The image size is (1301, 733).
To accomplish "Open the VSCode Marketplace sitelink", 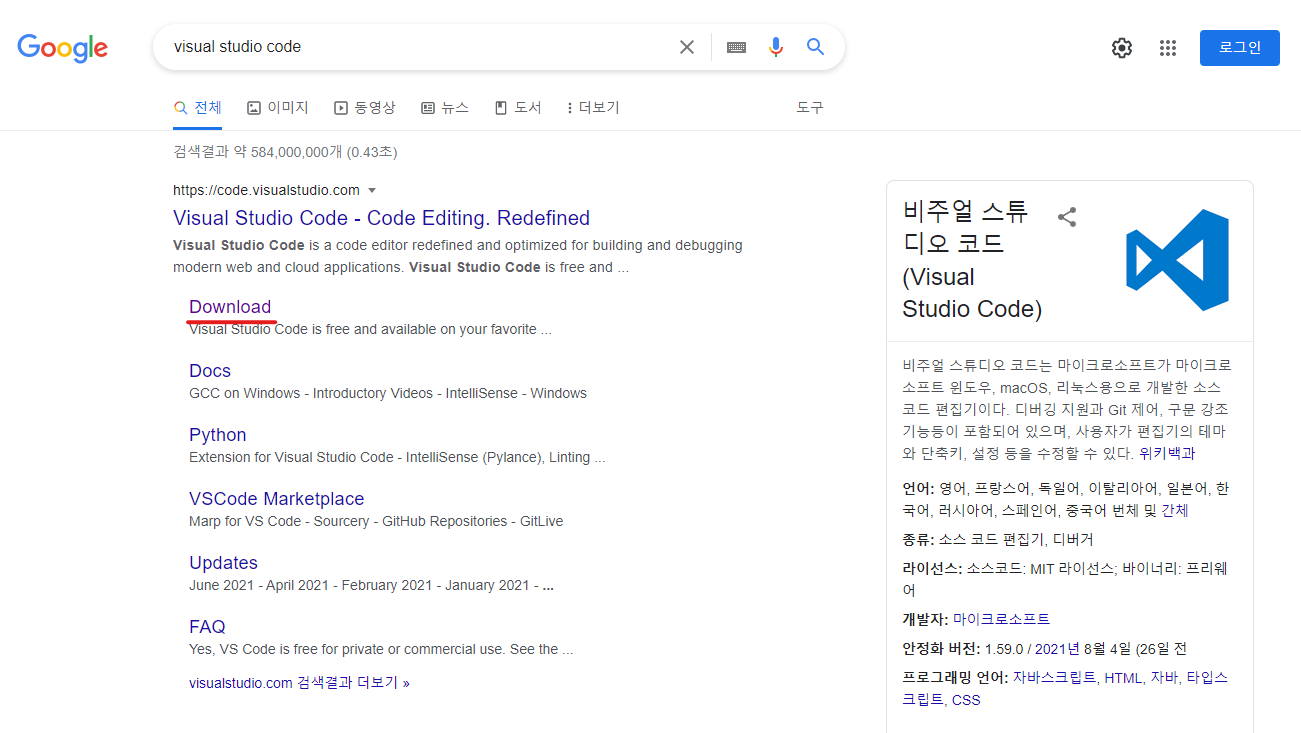I will [276, 499].
